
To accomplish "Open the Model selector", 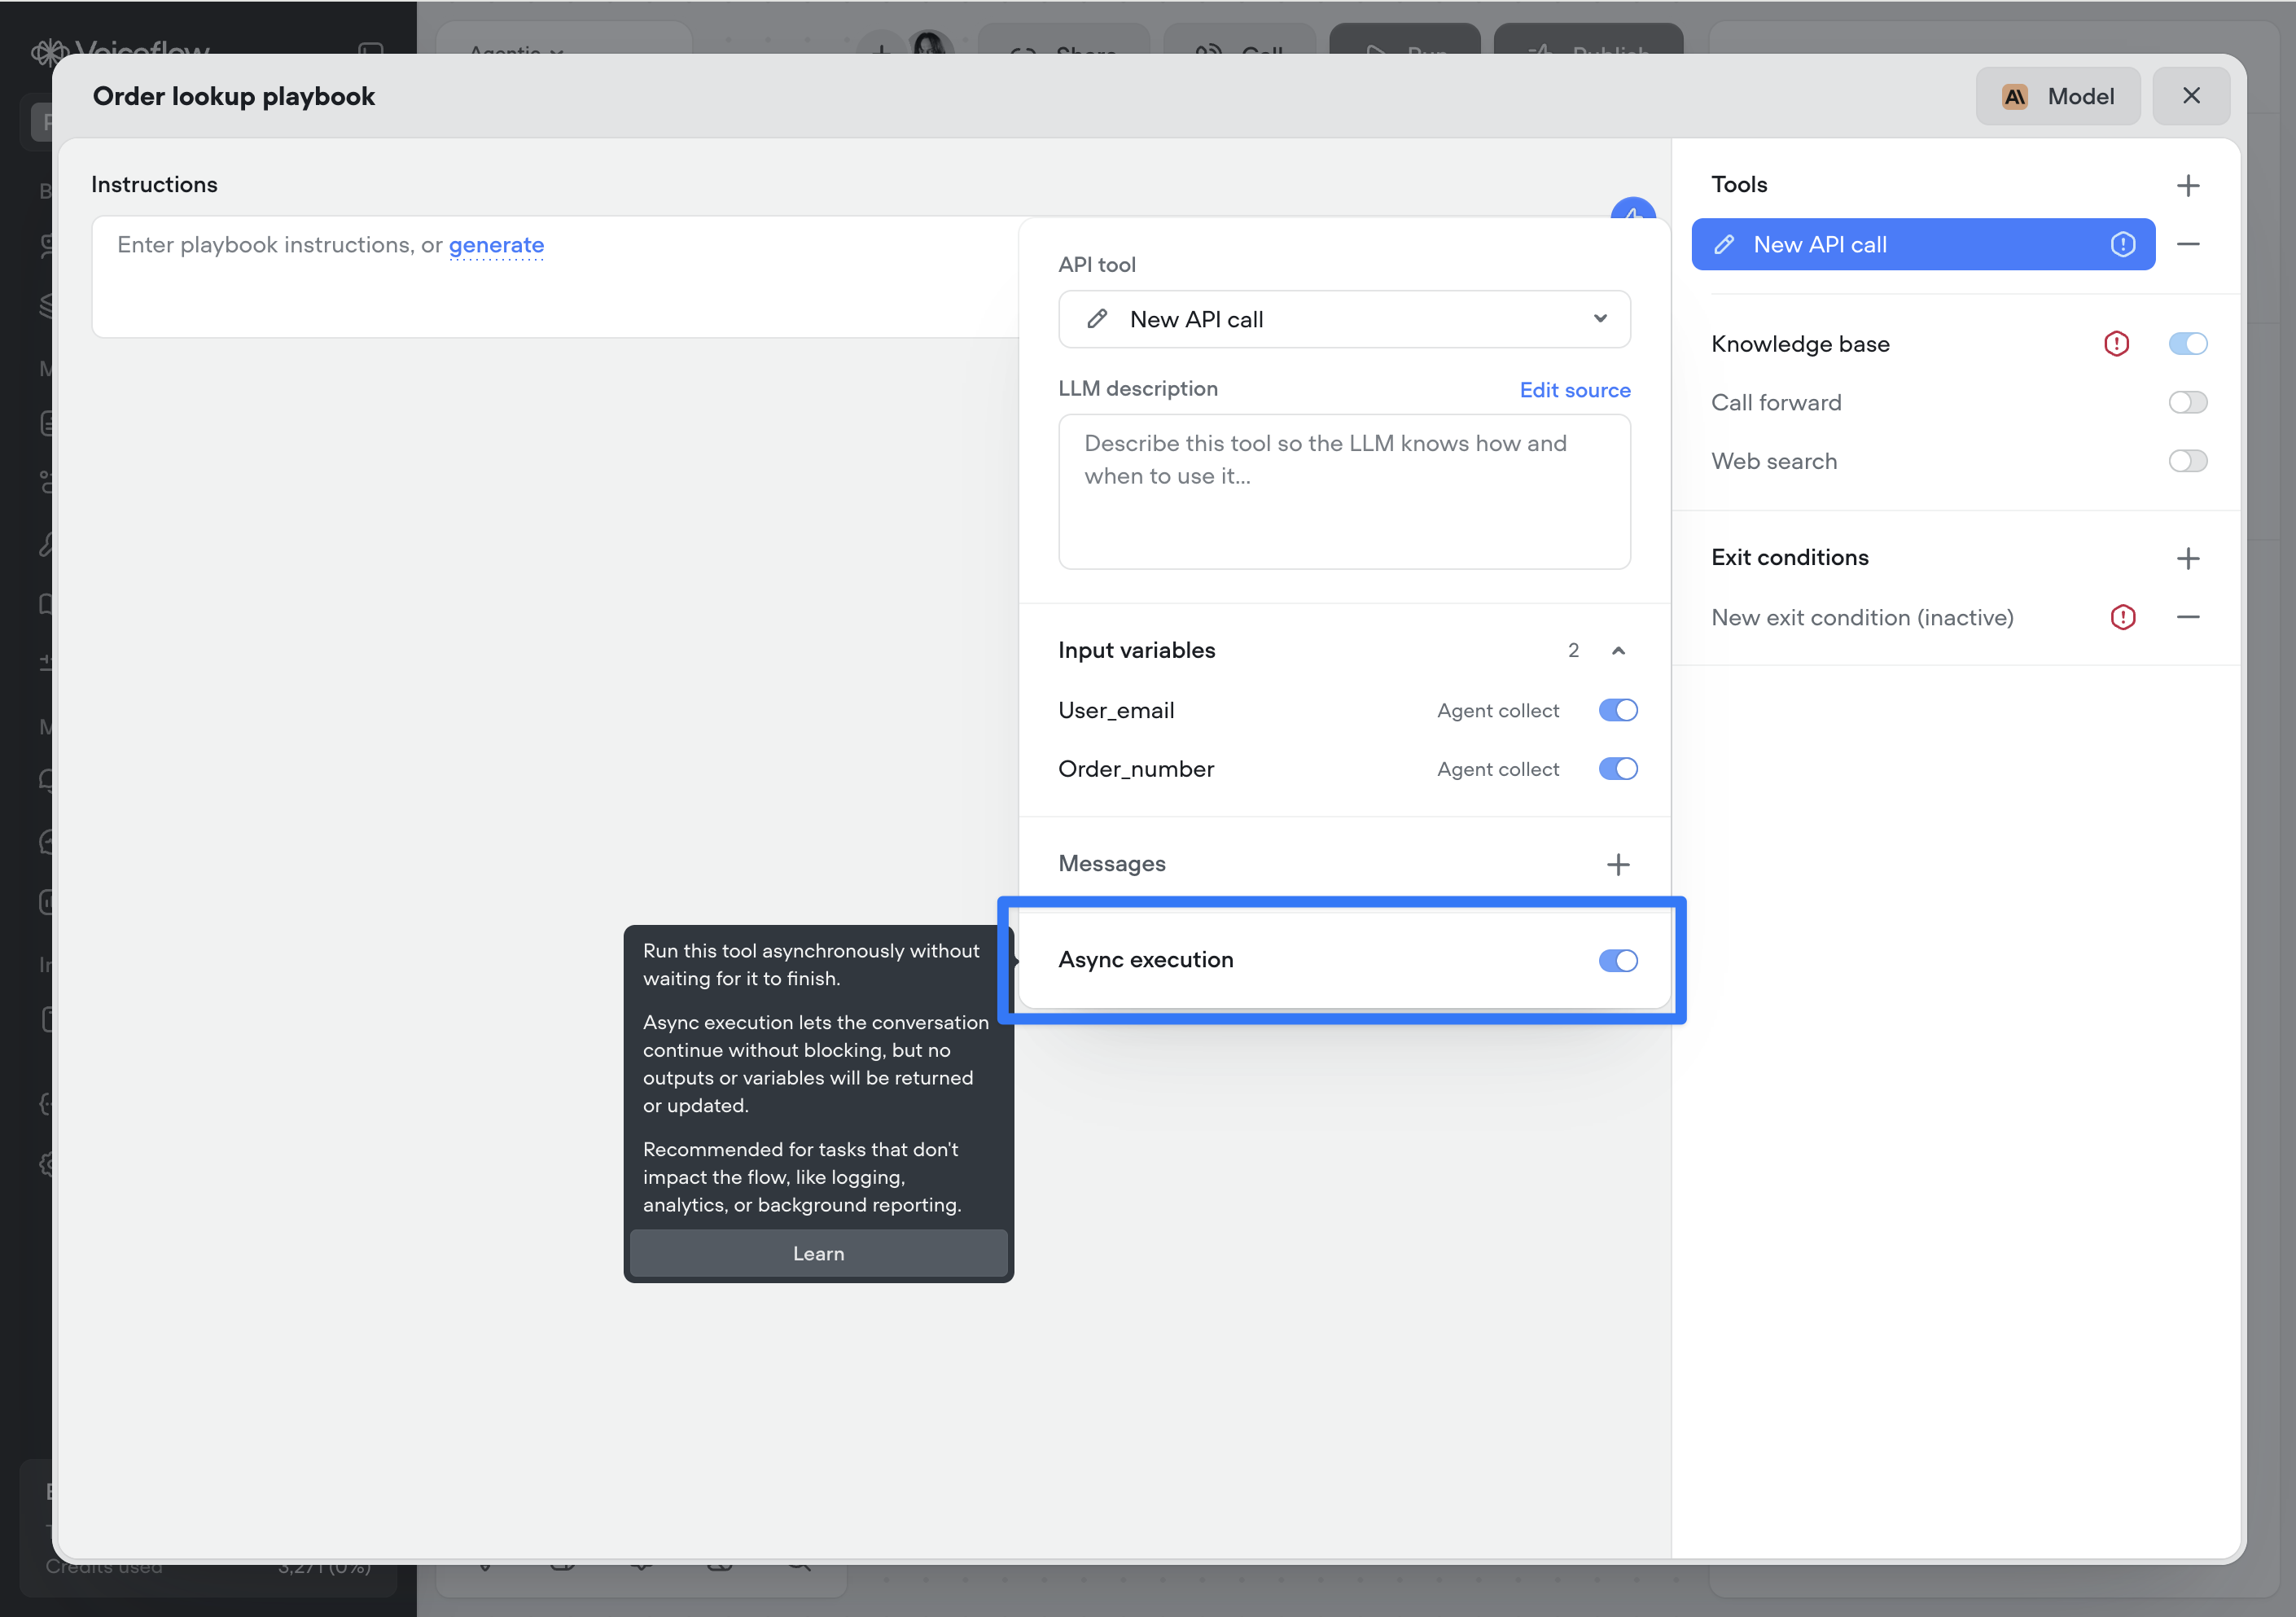I will [x=2057, y=96].
